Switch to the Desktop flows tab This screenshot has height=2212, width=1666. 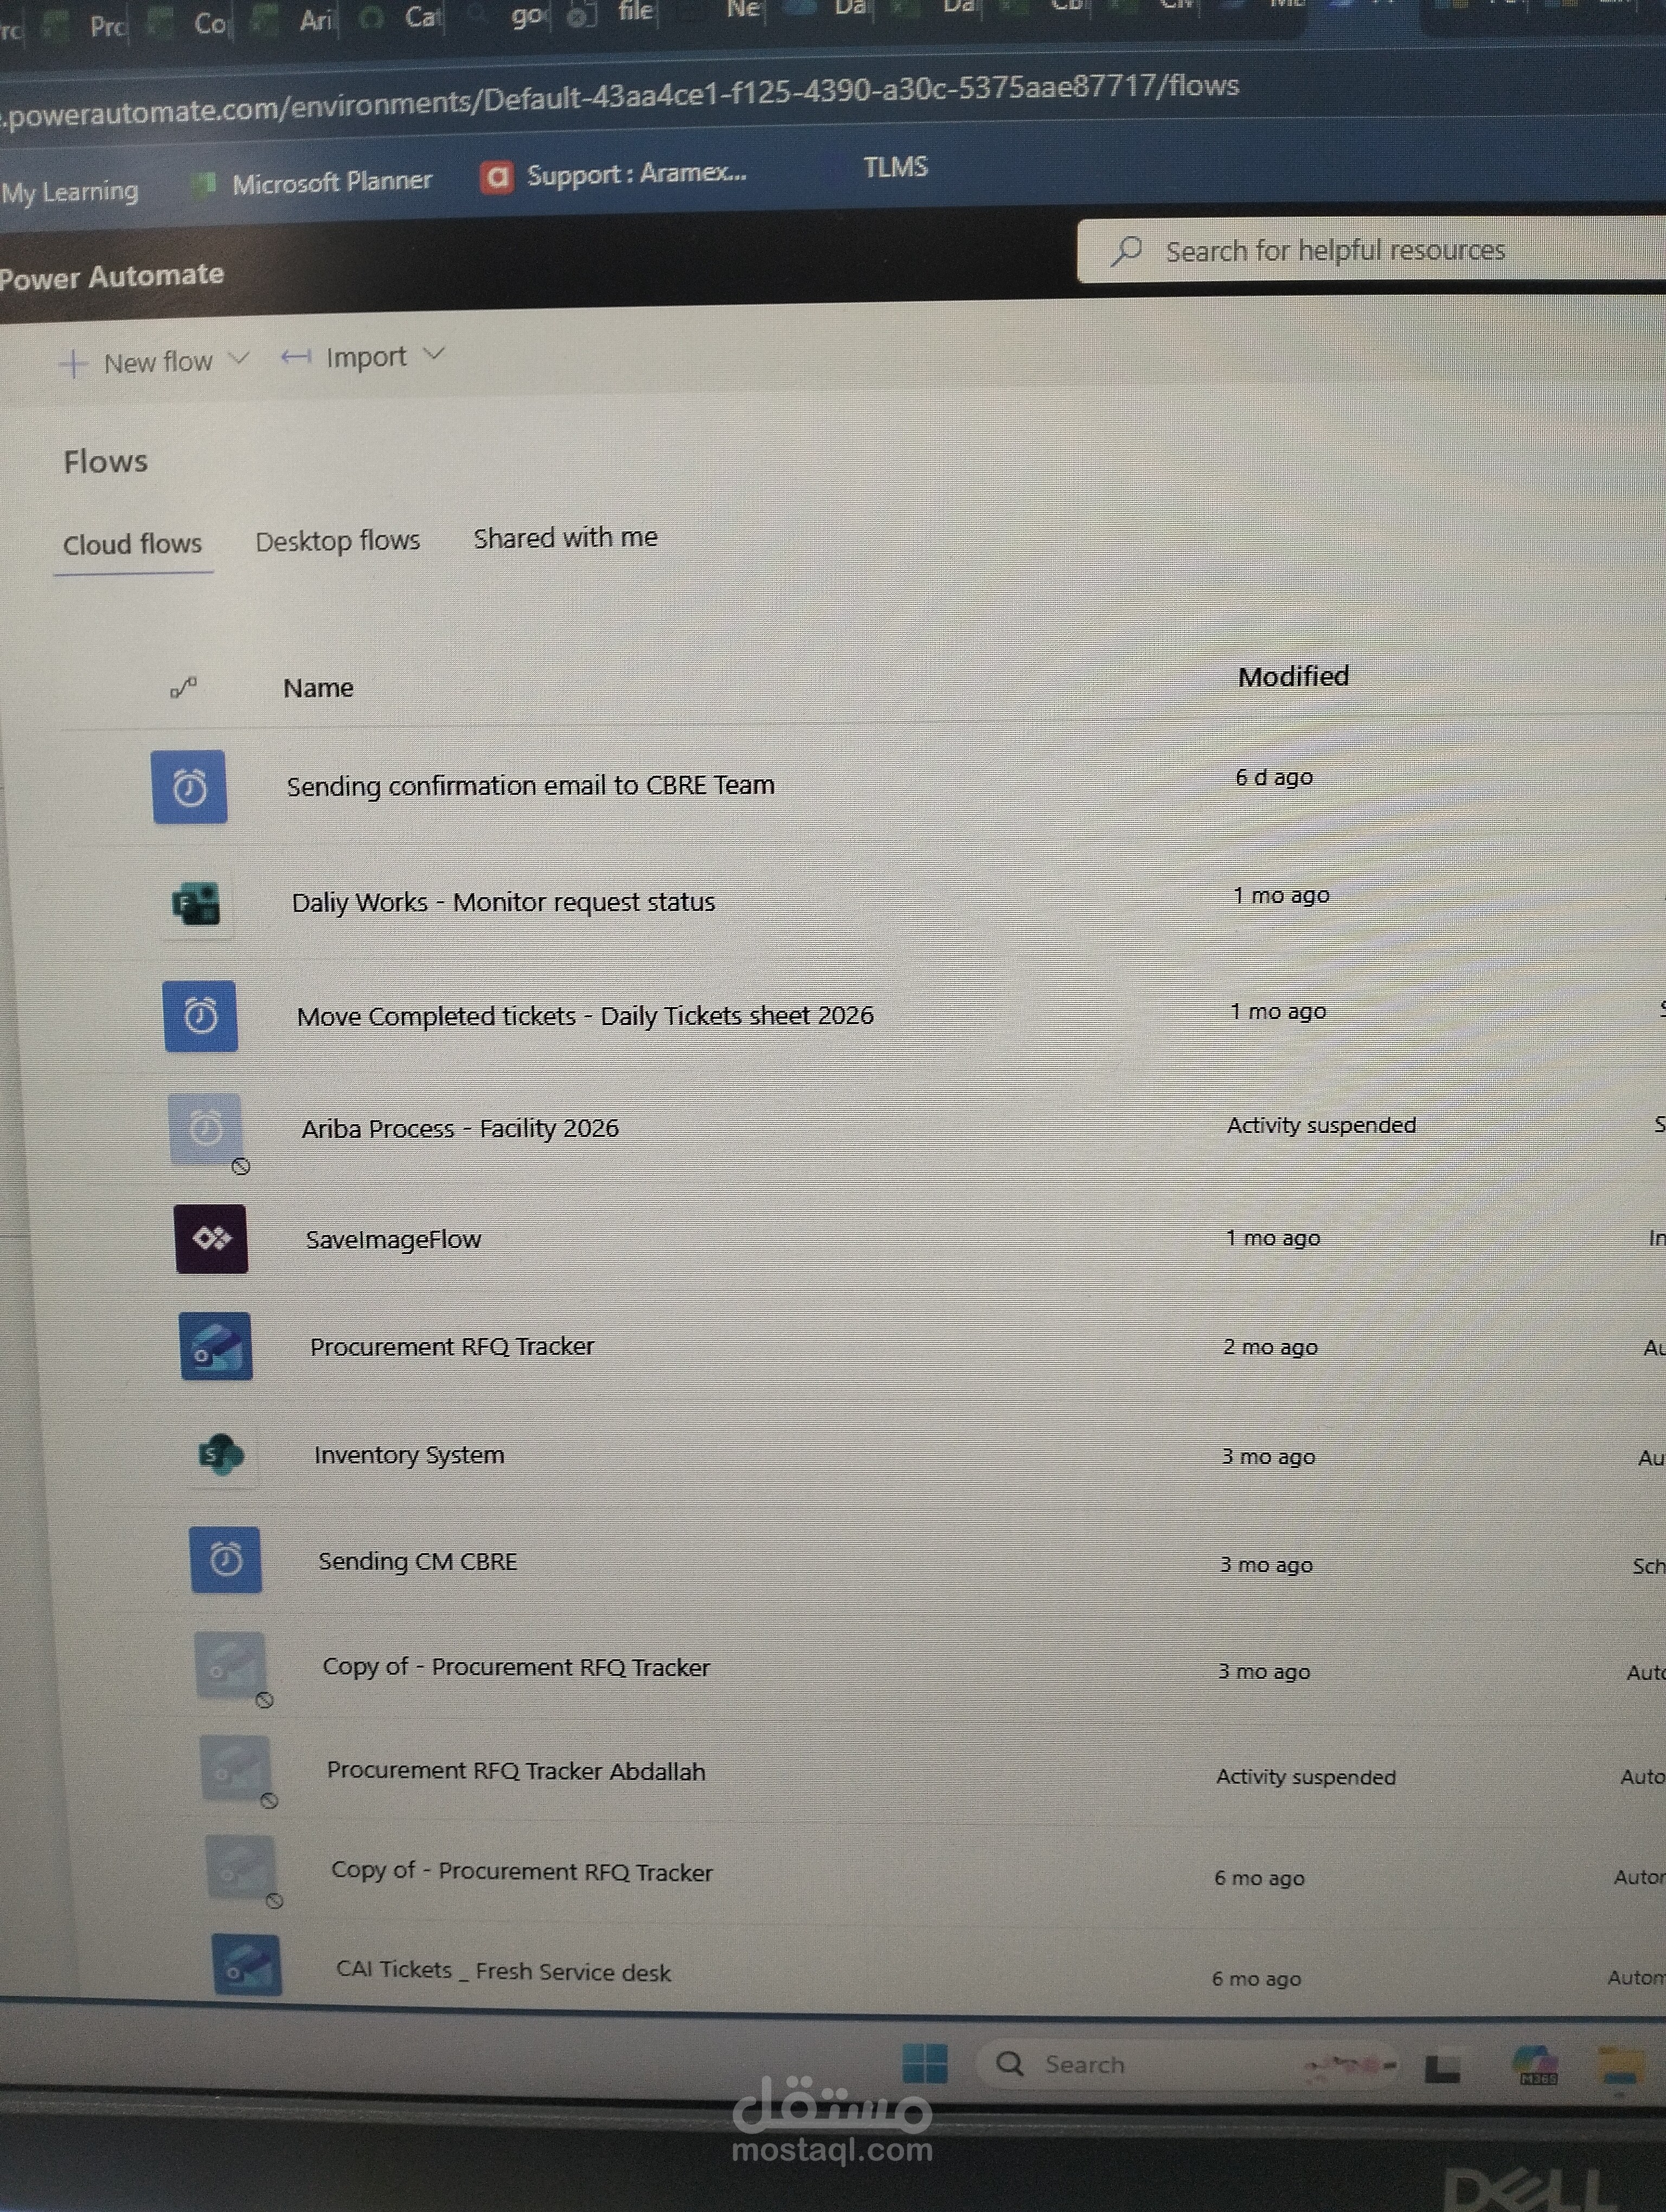(x=337, y=541)
